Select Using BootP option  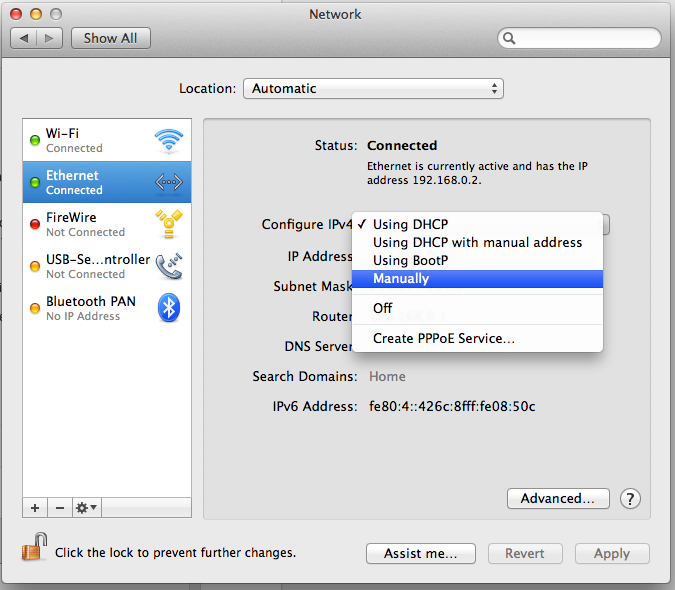click(x=410, y=260)
